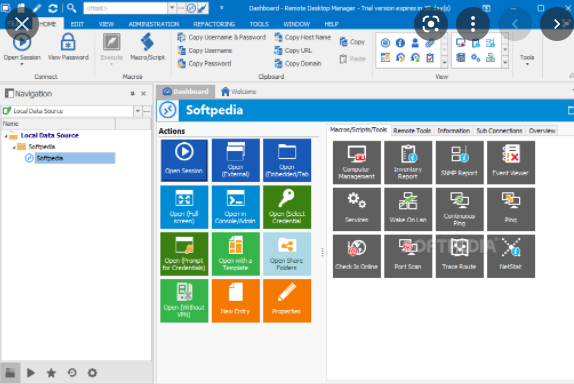Screen dimensions: 574x384
Task: Close the Navigation panel
Action: (144, 94)
